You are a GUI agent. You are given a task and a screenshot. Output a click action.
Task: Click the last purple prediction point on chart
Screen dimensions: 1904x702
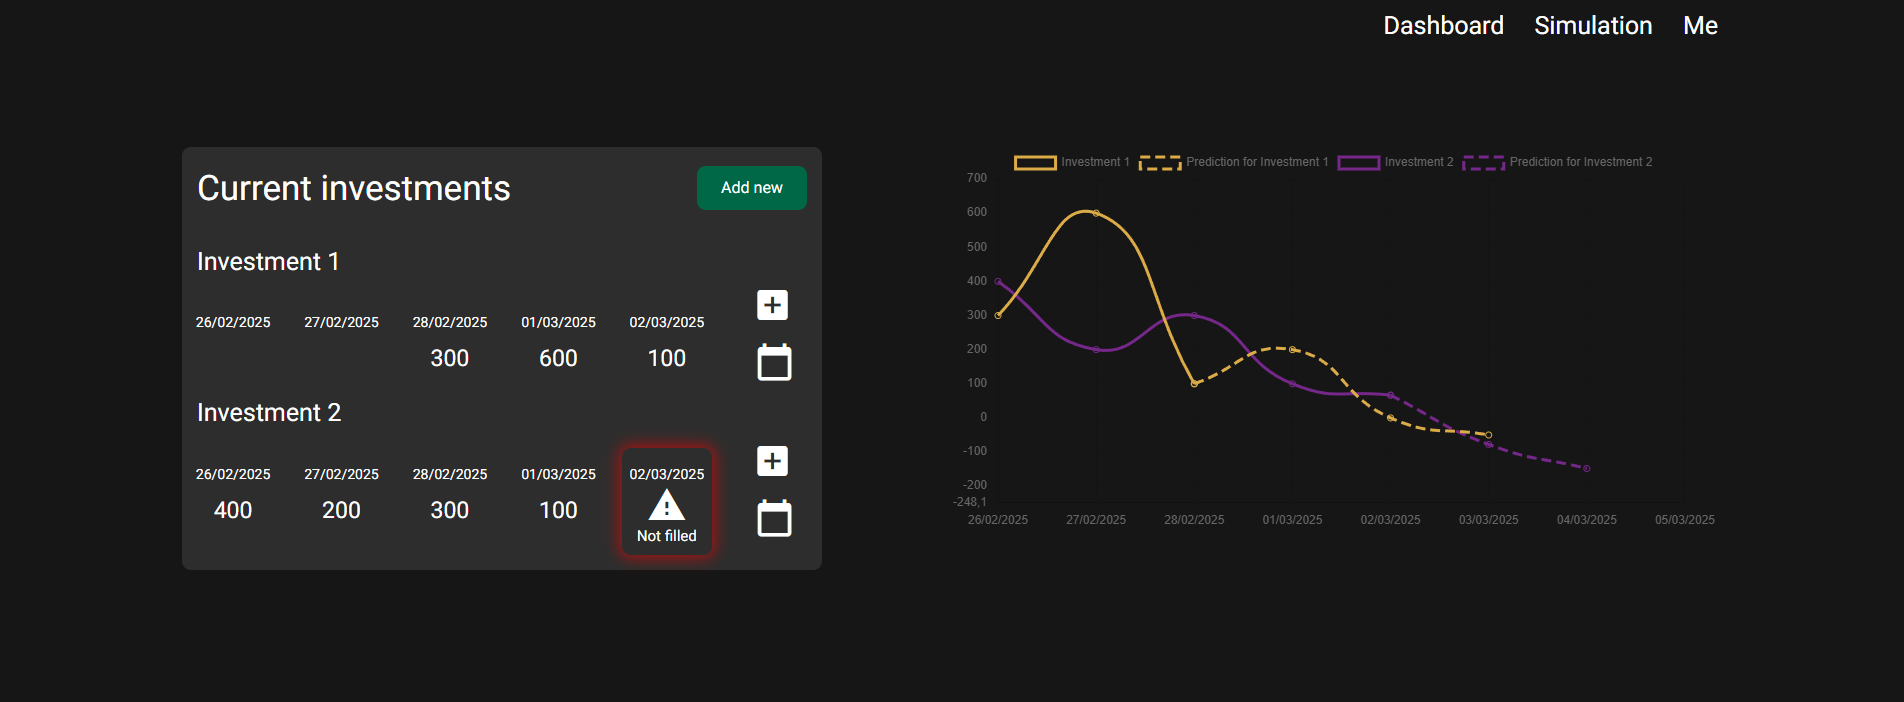1586,468
